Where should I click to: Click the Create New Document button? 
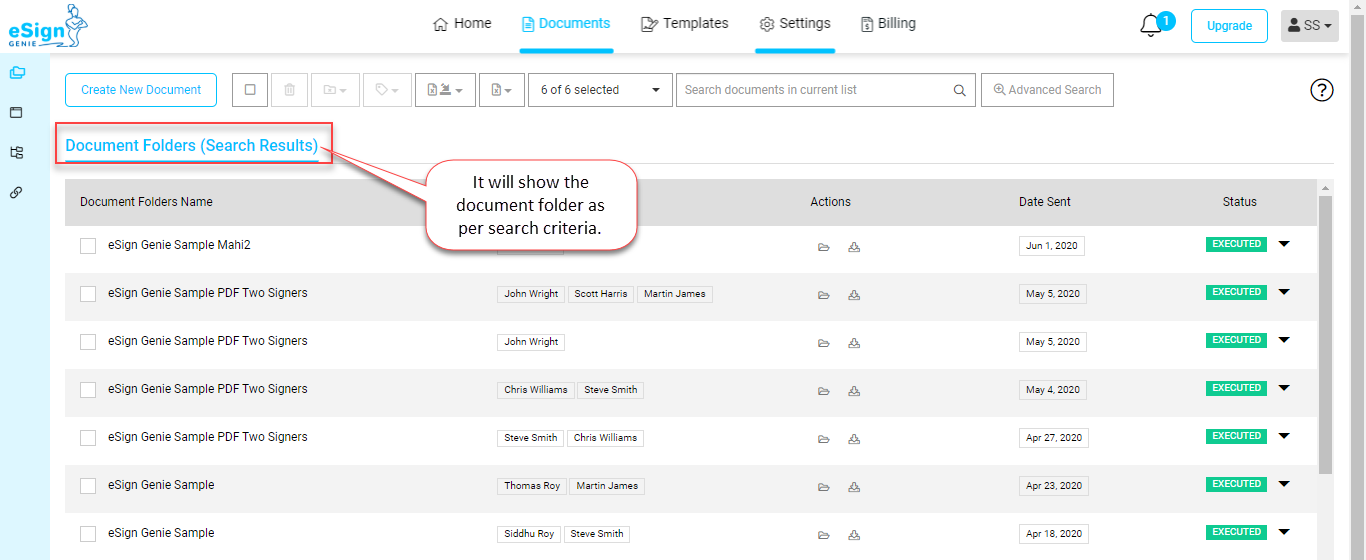(141, 90)
